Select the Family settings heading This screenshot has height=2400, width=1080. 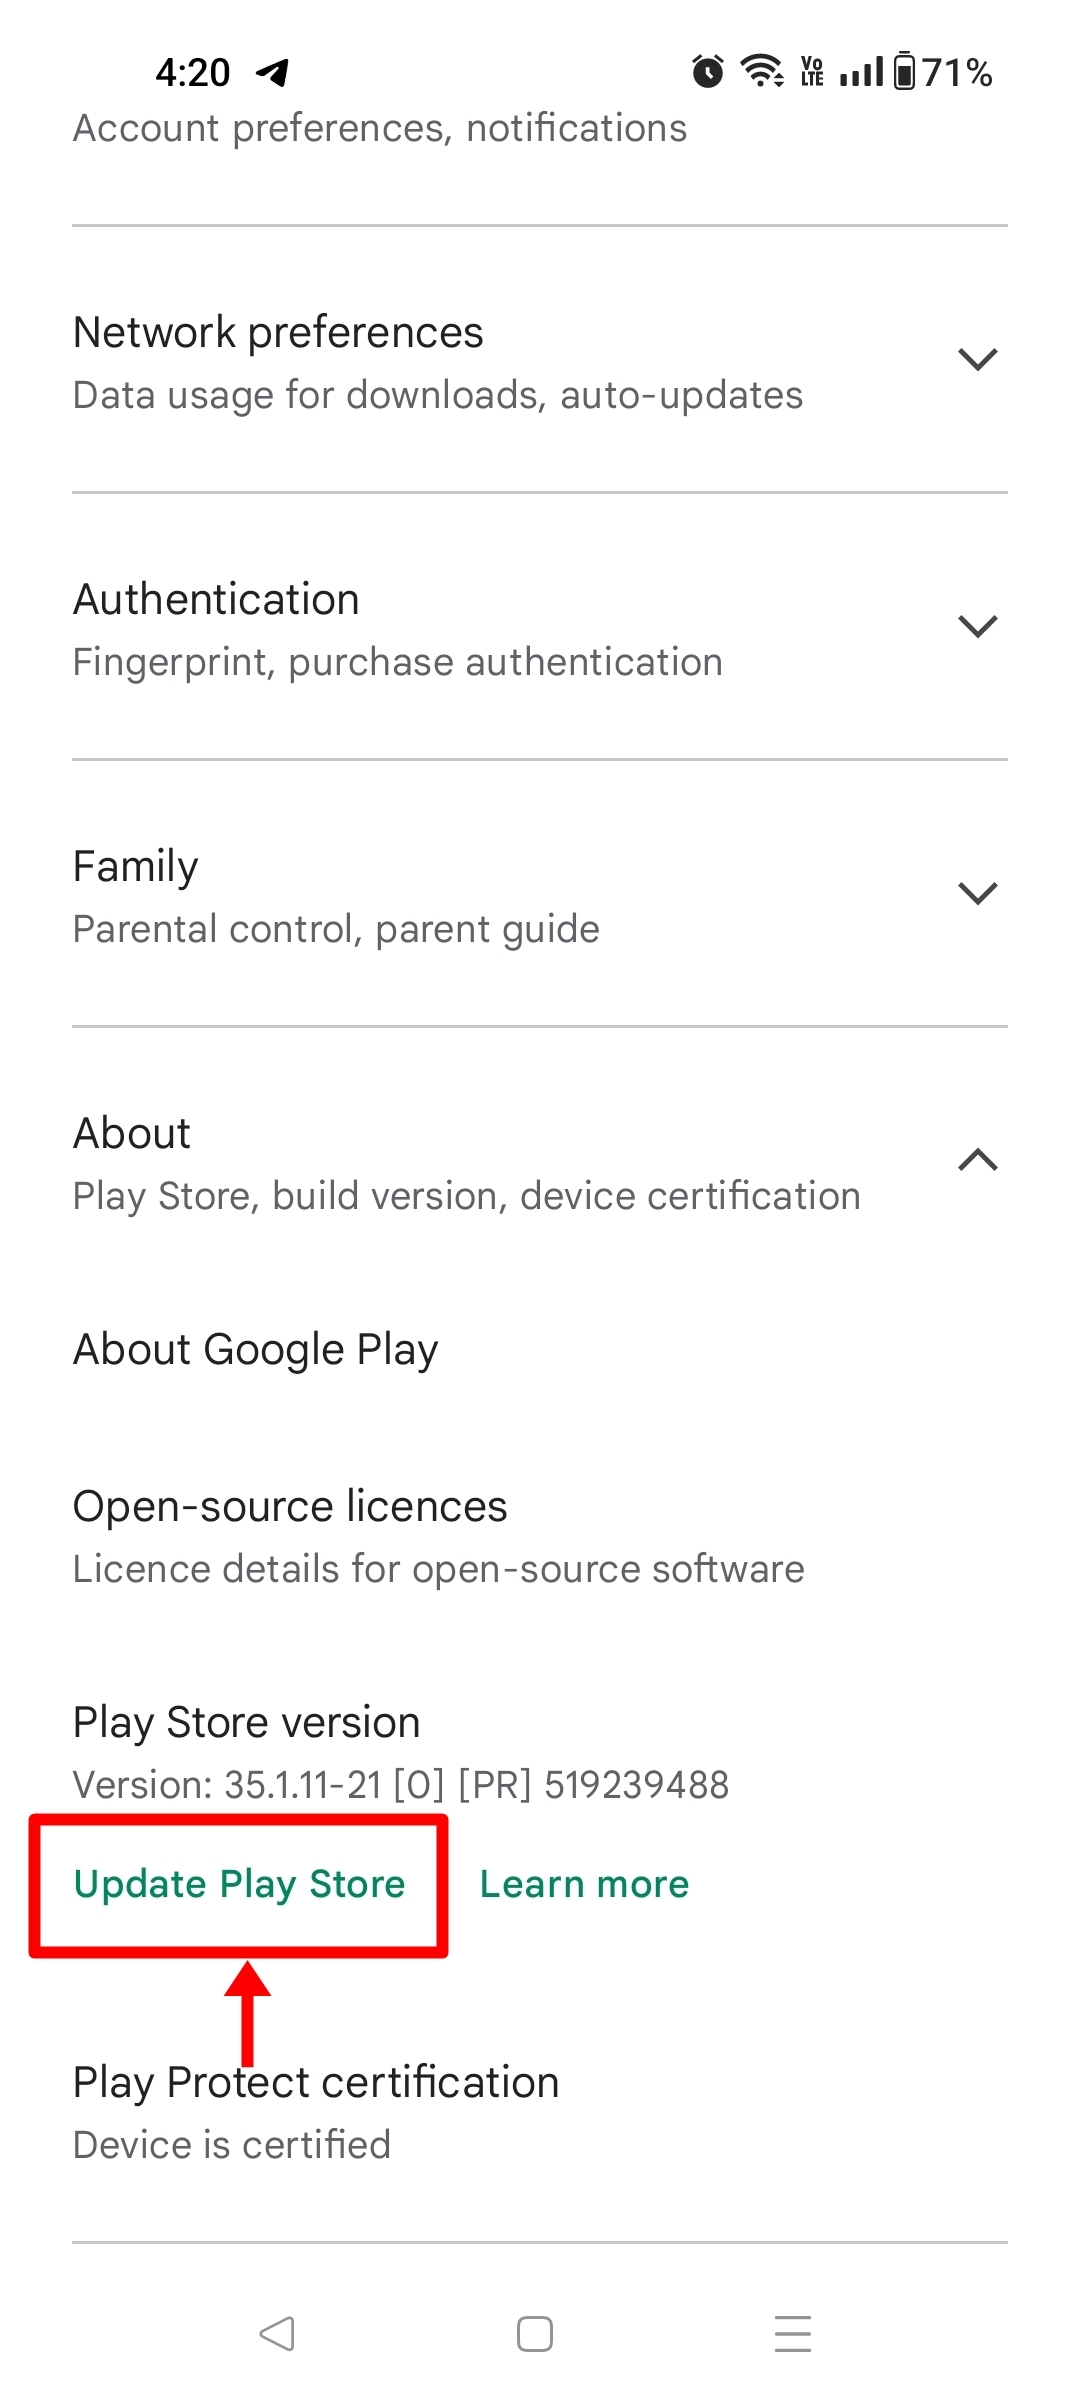pos(136,866)
